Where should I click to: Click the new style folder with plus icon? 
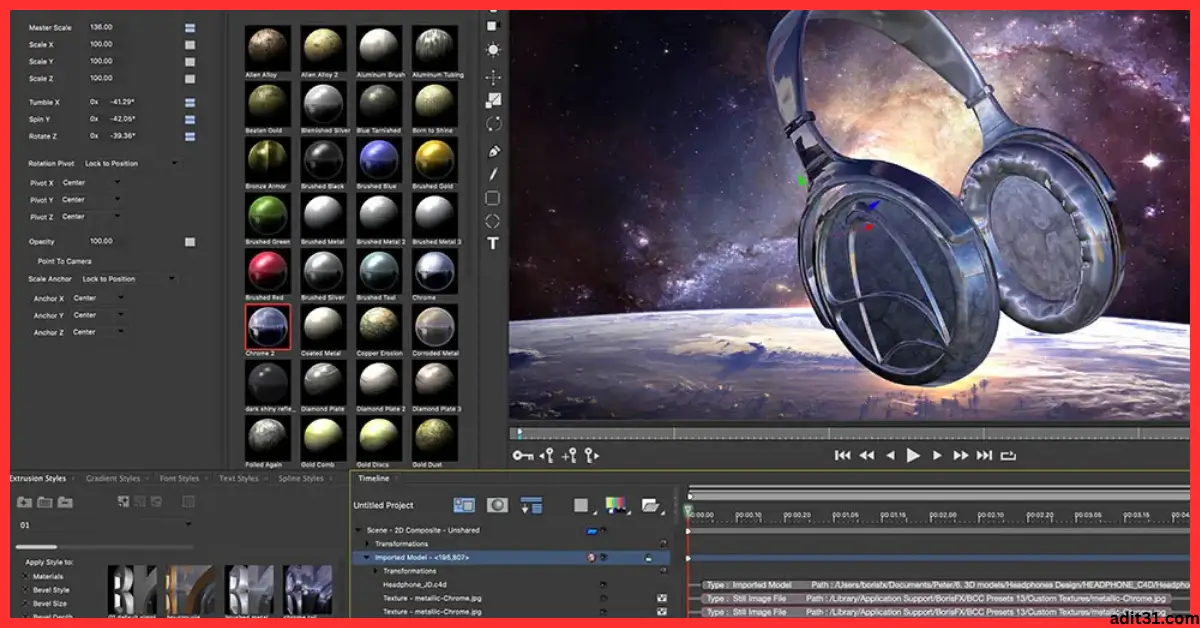pyautogui.click(x=25, y=502)
